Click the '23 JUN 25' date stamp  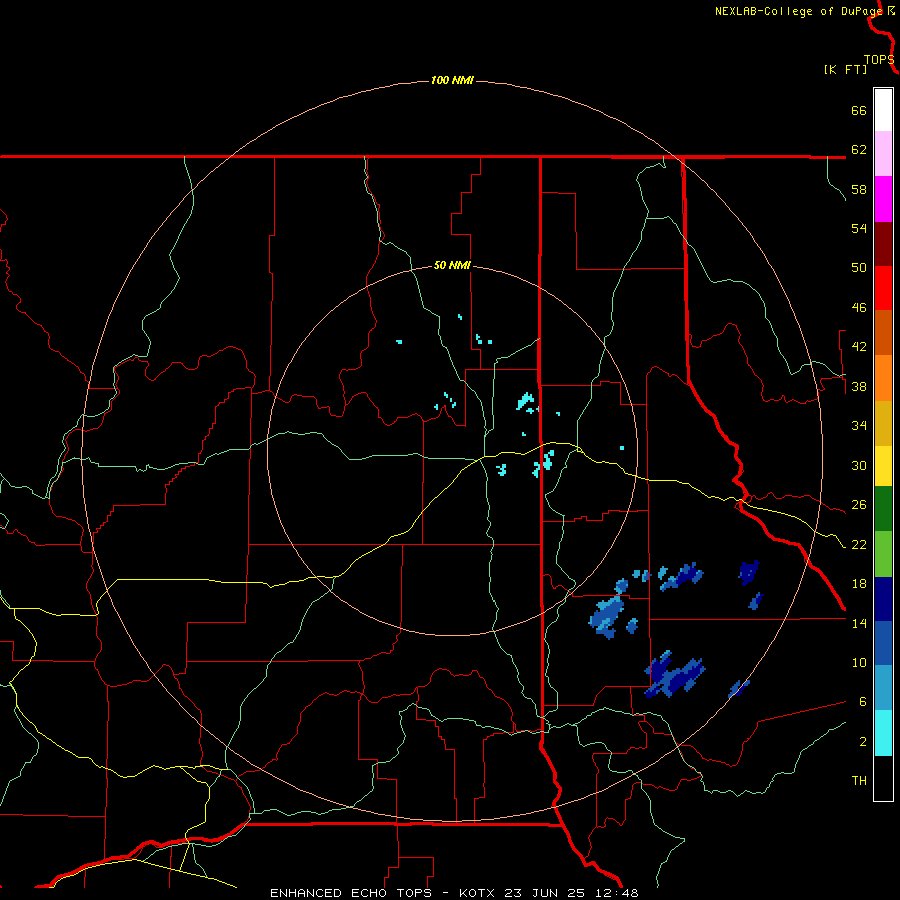pyautogui.click(x=544, y=893)
